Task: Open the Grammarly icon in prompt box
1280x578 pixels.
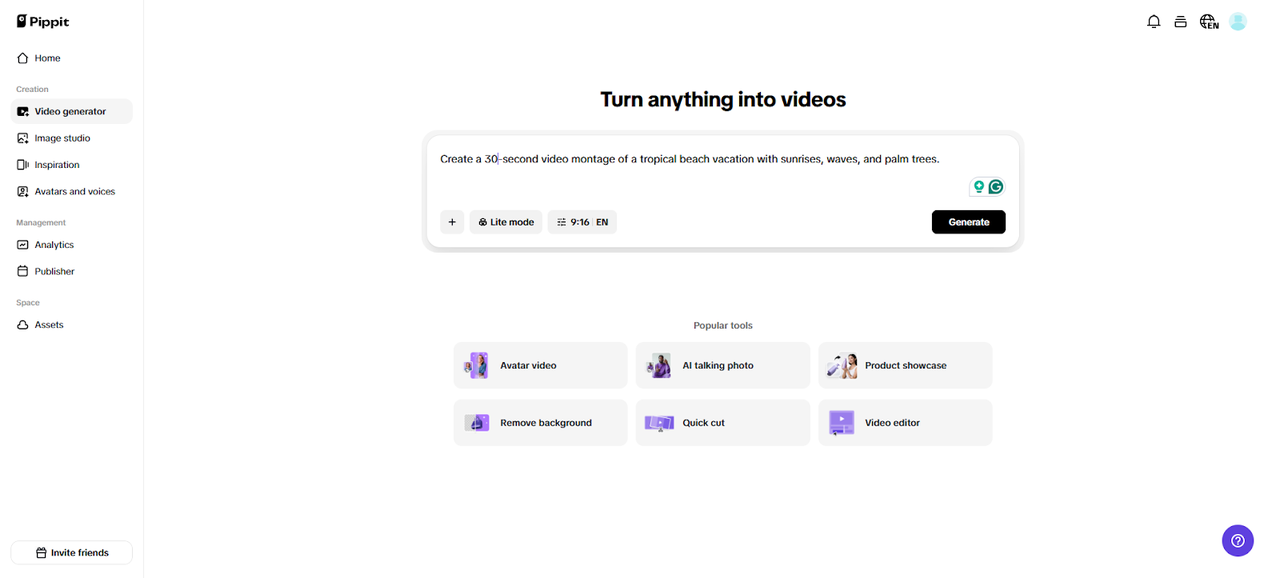Action: [x=995, y=186]
